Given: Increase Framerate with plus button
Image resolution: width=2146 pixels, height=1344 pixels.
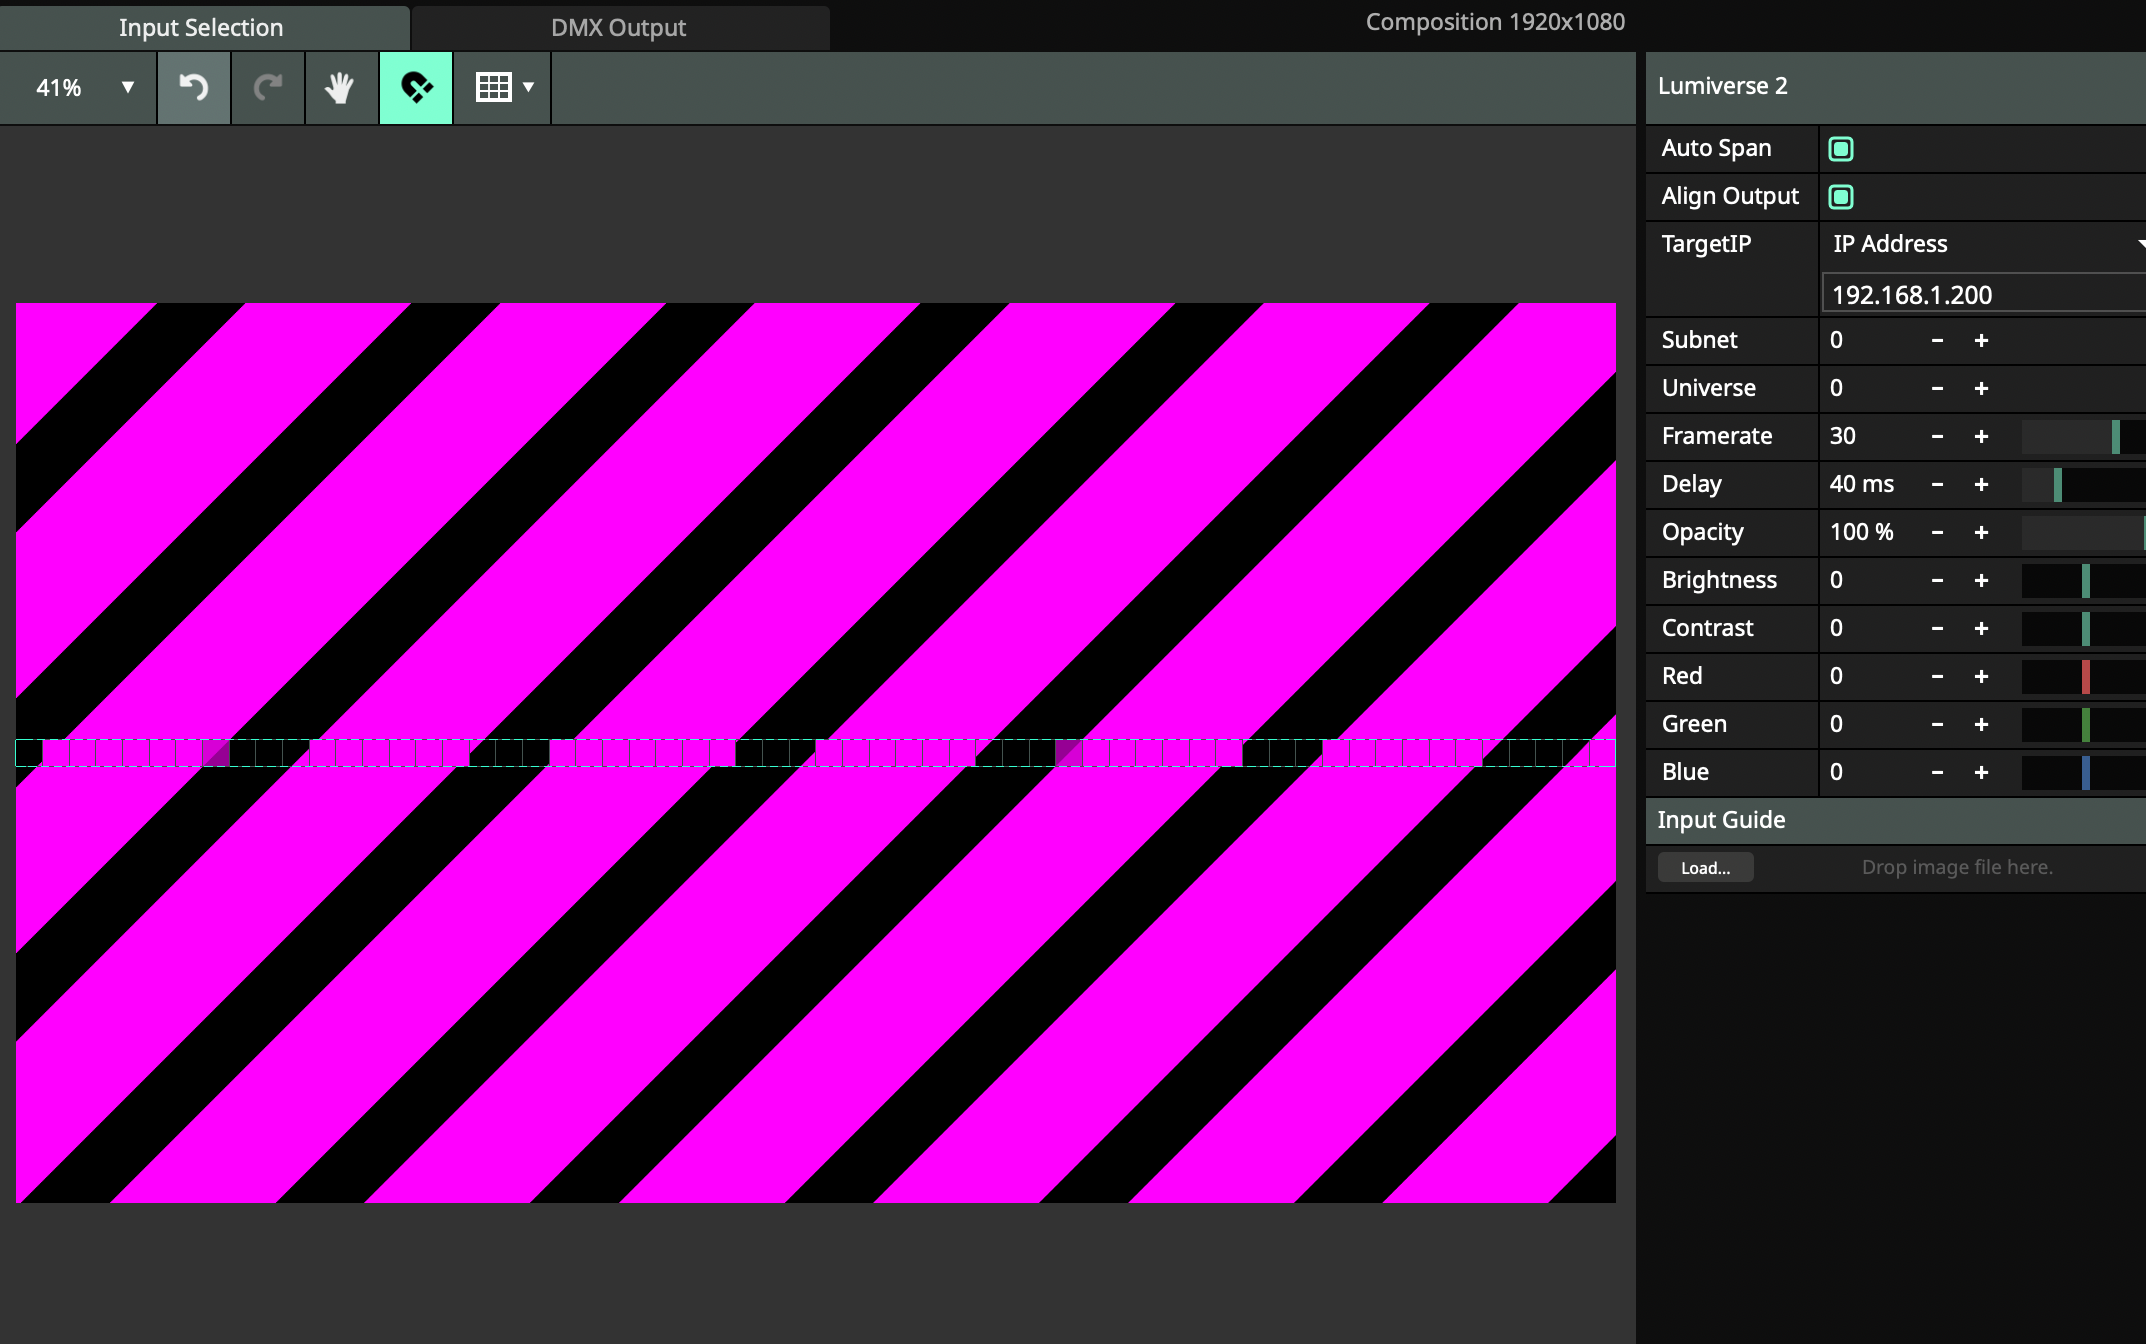Looking at the screenshot, I should (1981, 437).
